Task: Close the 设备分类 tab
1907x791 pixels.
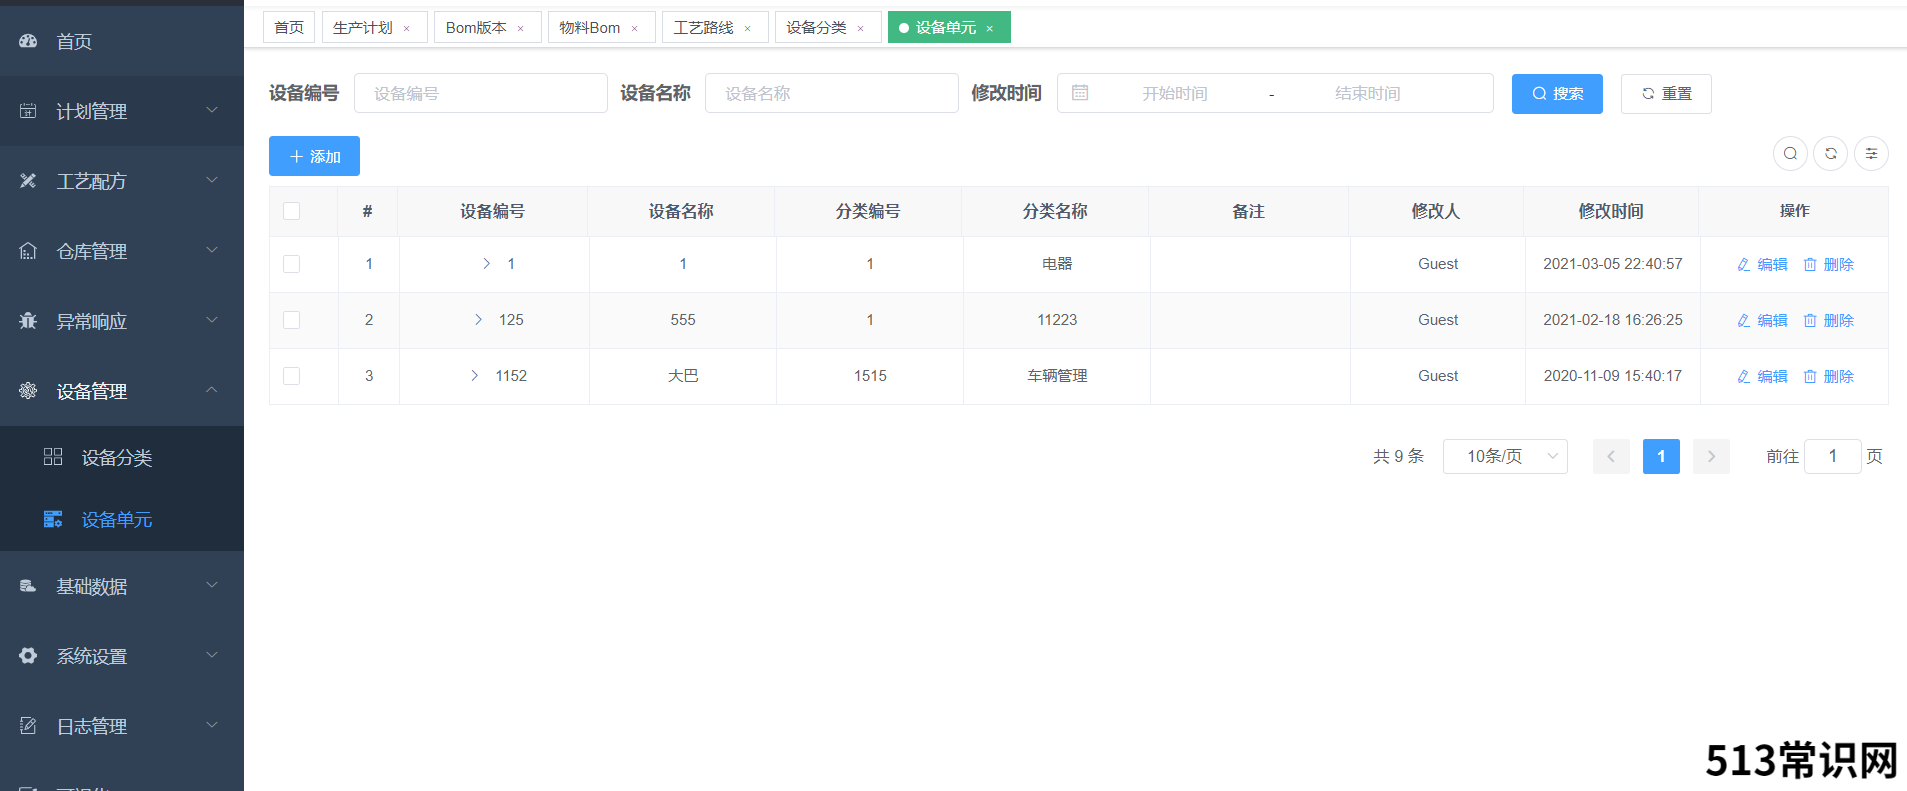Action: click(861, 28)
